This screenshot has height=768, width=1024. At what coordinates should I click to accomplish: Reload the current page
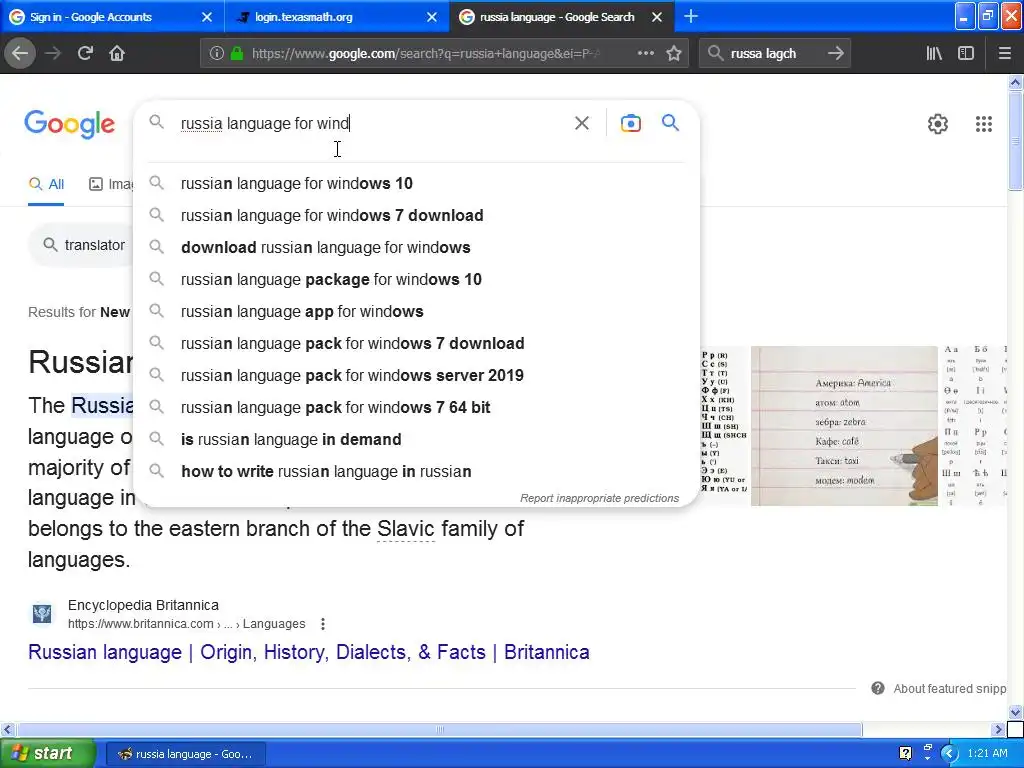pyautogui.click(x=85, y=53)
